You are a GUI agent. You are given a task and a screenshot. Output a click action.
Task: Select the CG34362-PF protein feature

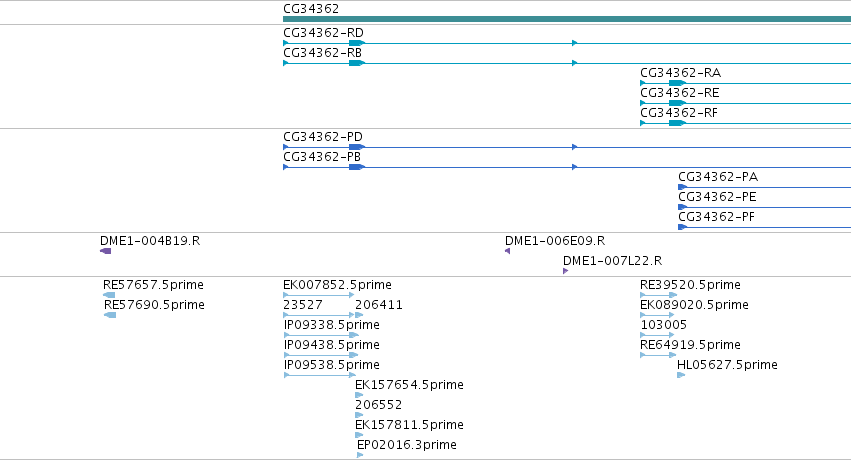coord(764,227)
